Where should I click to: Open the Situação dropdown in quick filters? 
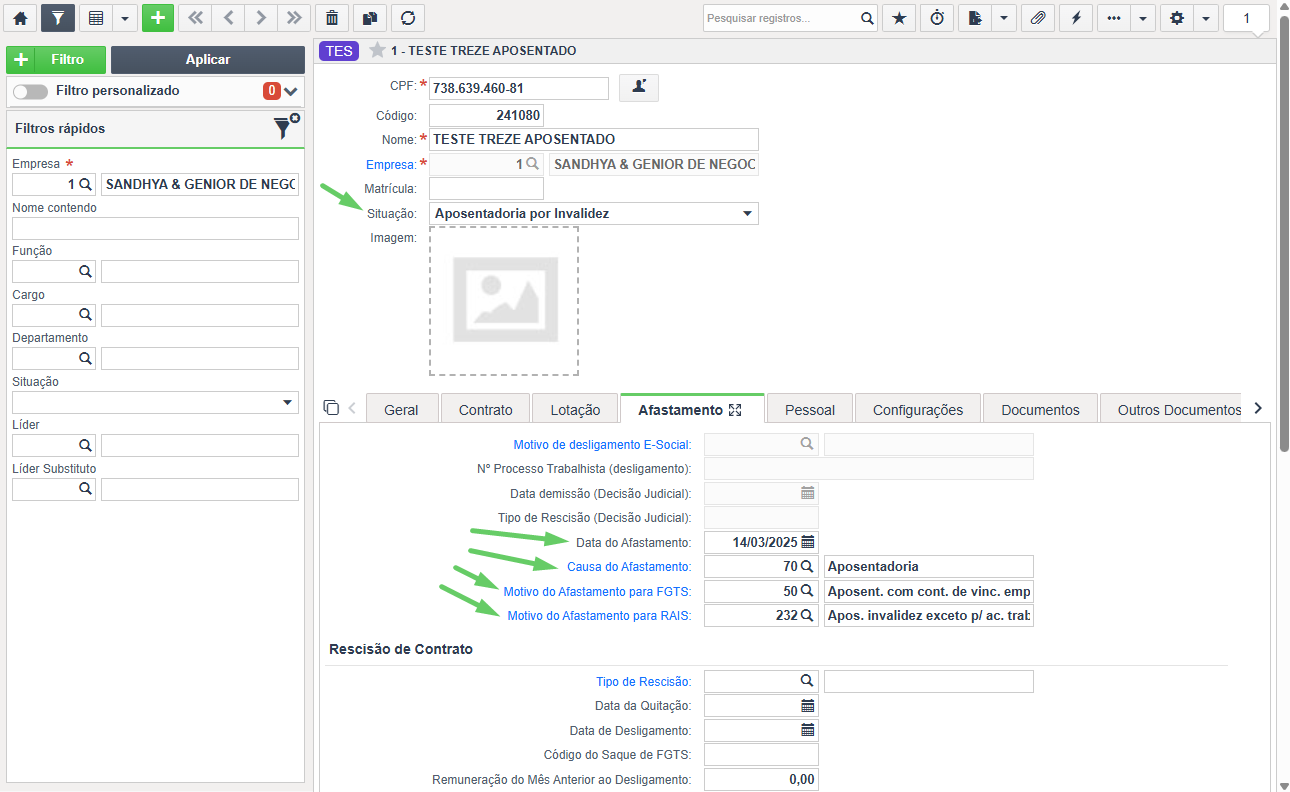tap(155, 403)
